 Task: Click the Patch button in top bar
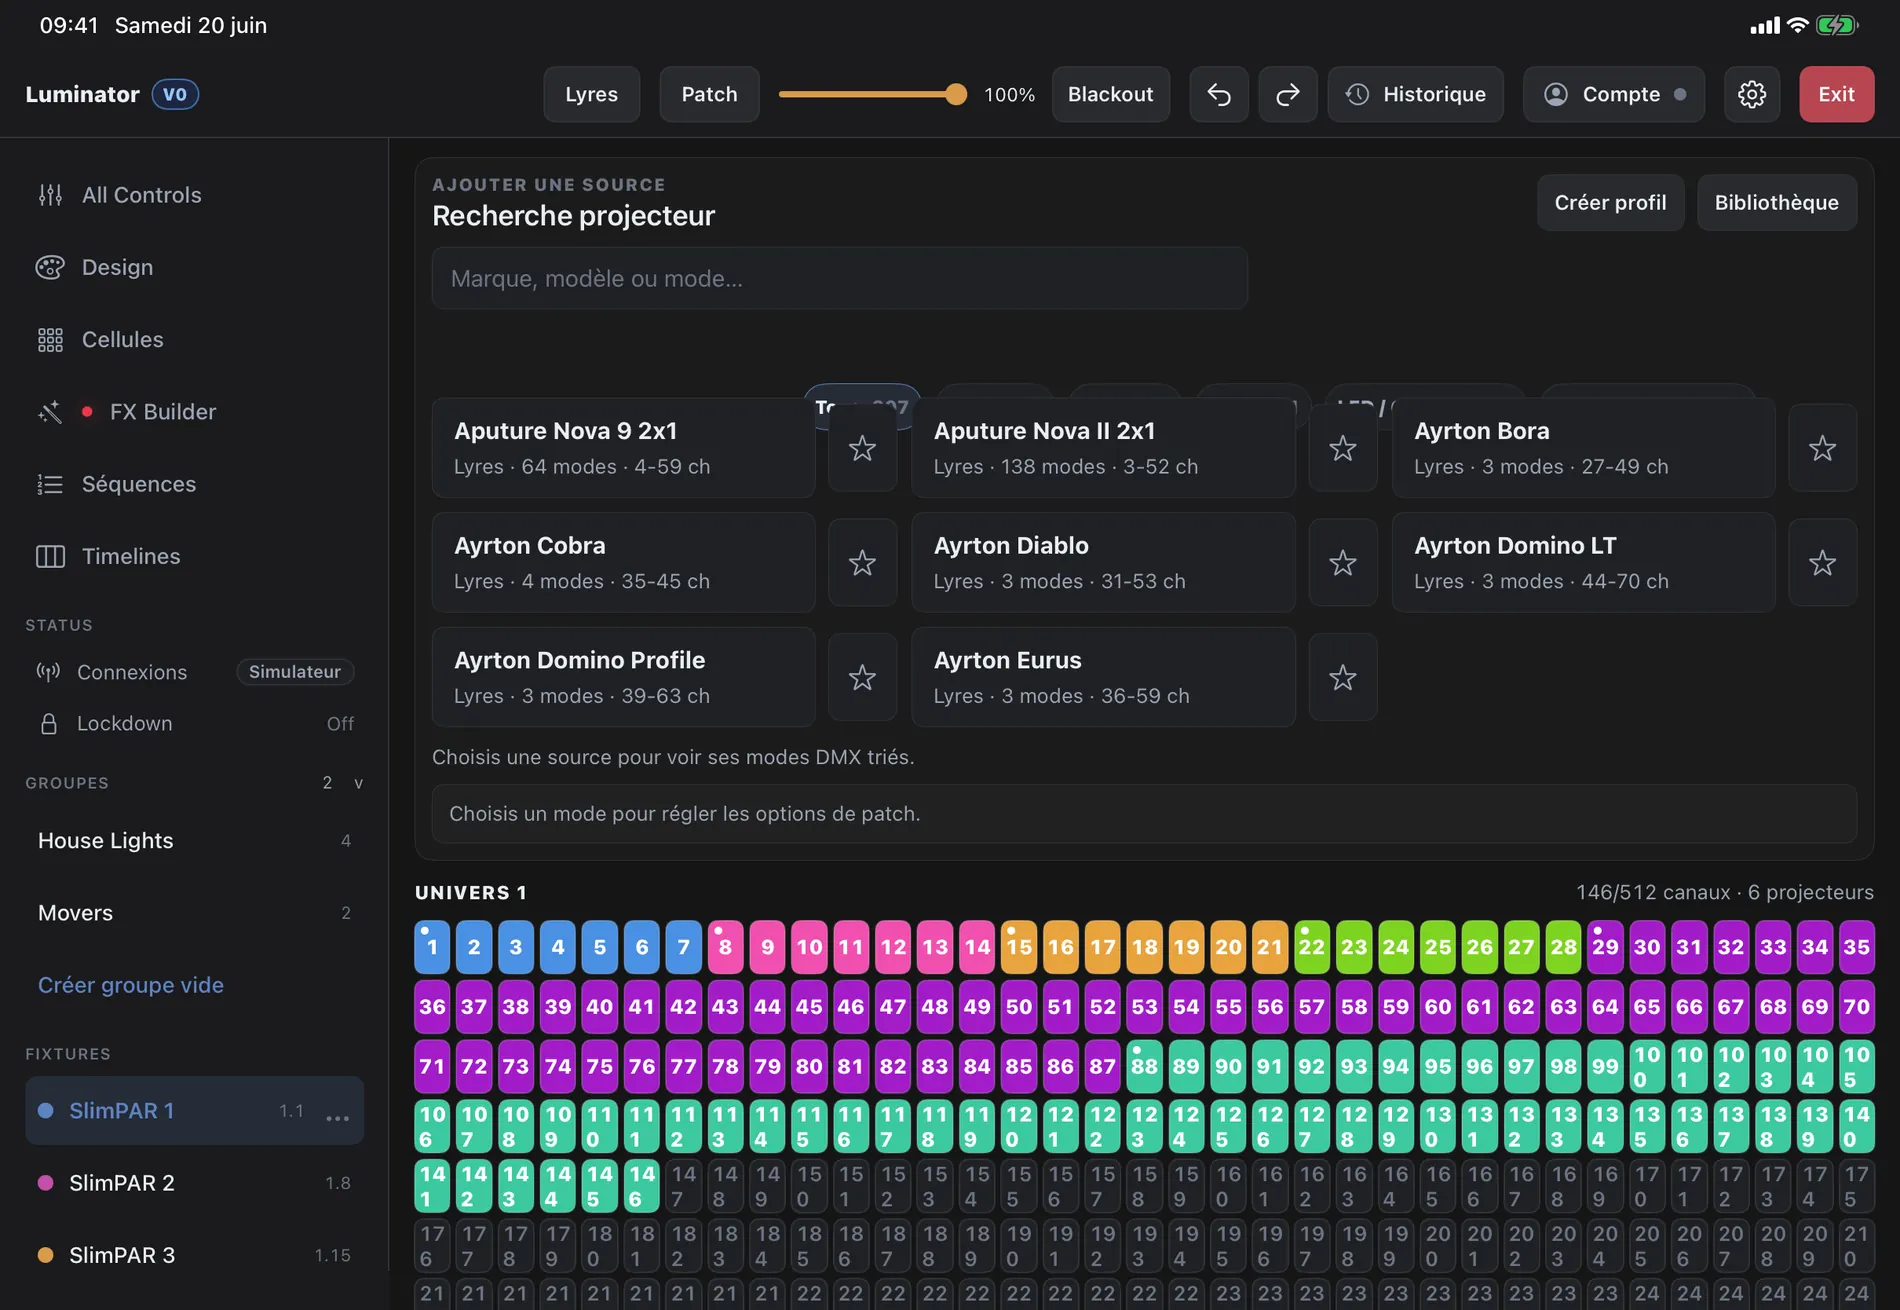(709, 94)
